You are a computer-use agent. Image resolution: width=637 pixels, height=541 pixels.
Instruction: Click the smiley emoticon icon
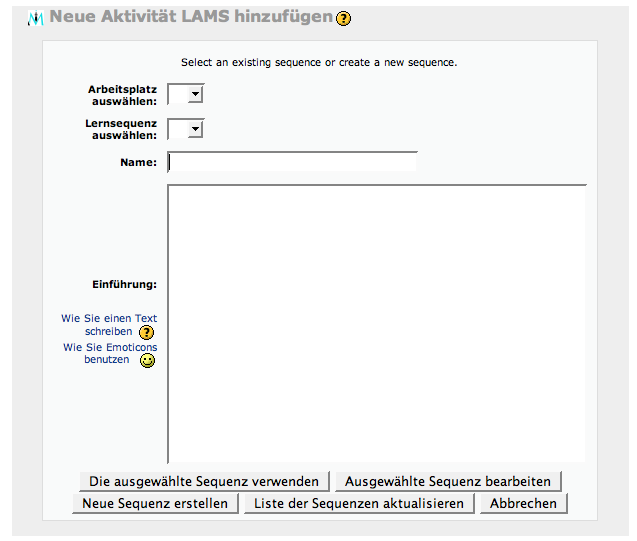click(x=147, y=361)
